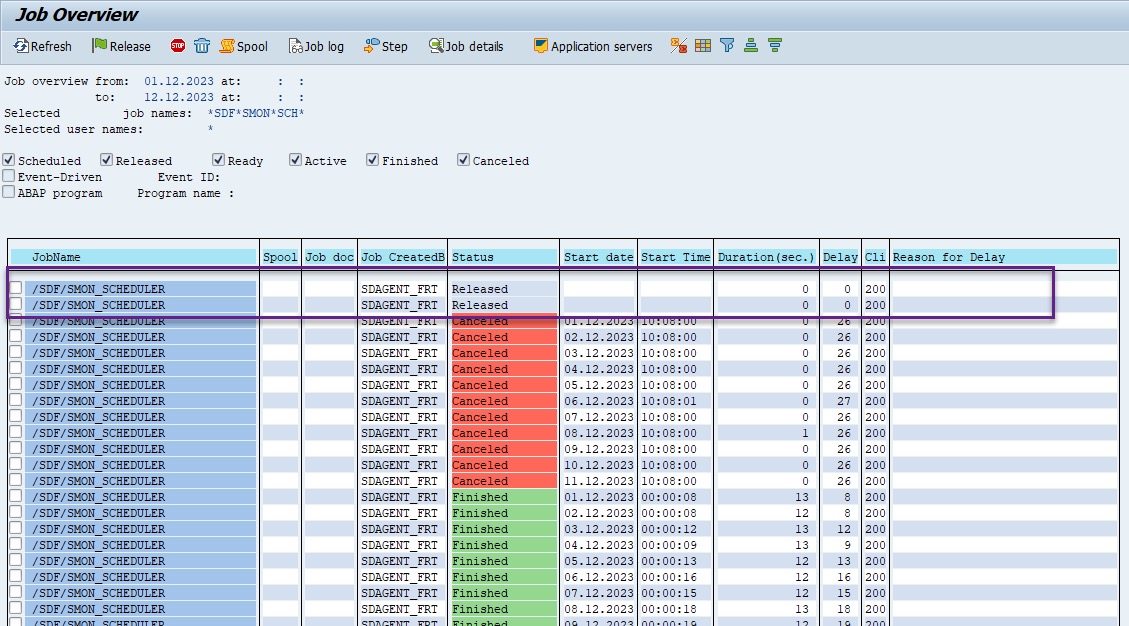Click Finished status cell for 06.12.2023
The image size is (1129, 626).
[503, 577]
